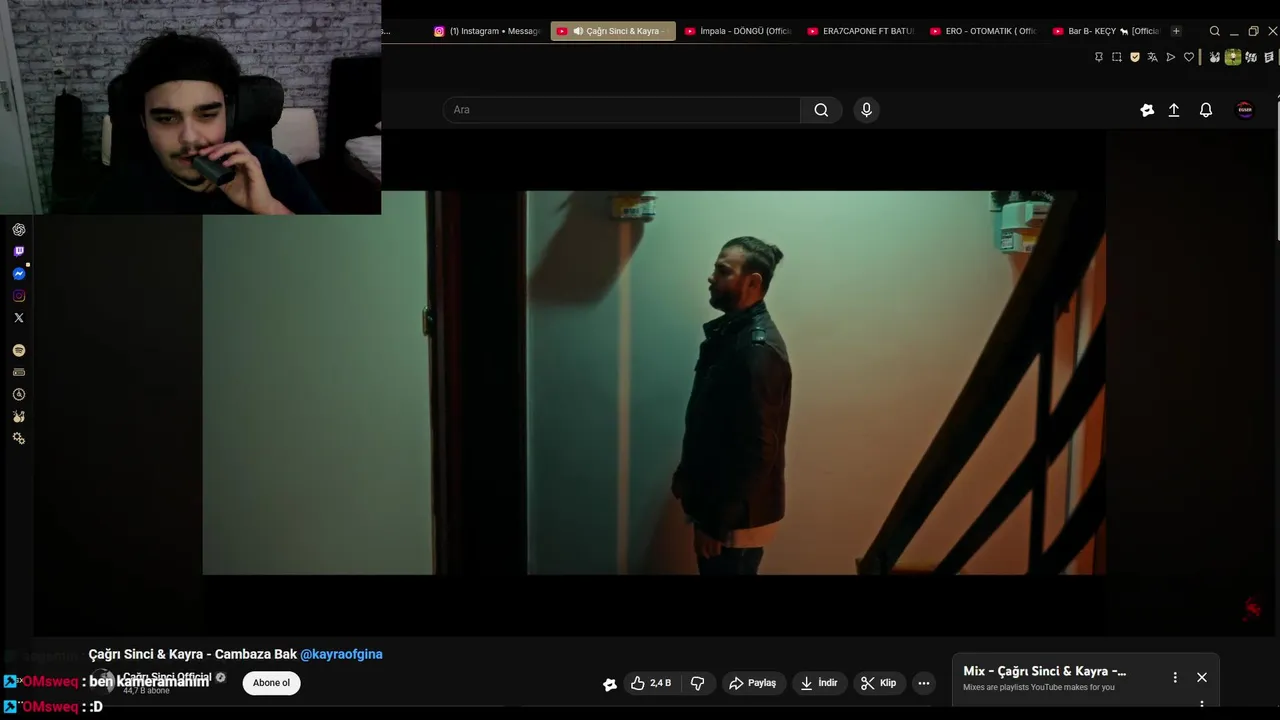
Task: Click the video title Cambaza Bak
Action: [x=193, y=654]
